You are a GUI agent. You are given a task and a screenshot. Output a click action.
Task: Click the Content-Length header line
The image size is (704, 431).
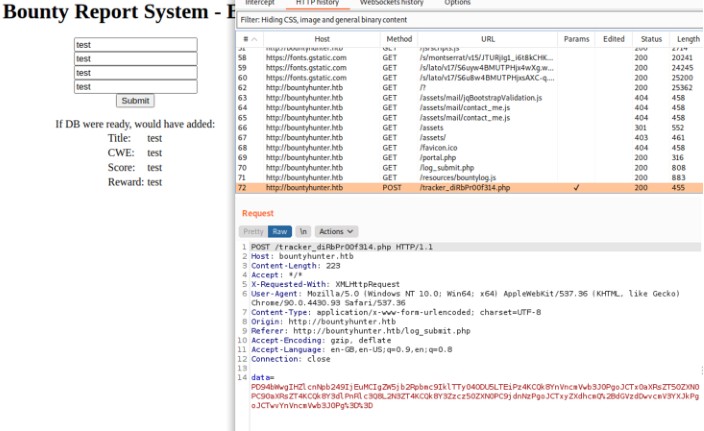tap(295, 266)
